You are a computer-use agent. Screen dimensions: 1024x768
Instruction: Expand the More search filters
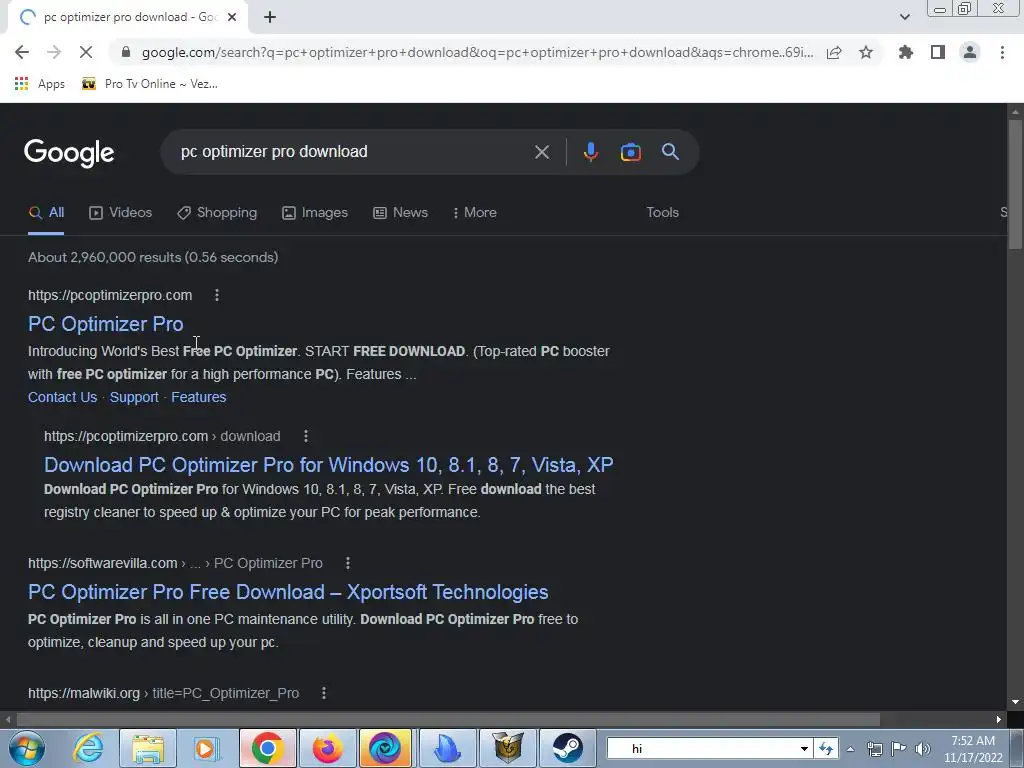pos(475,213)
